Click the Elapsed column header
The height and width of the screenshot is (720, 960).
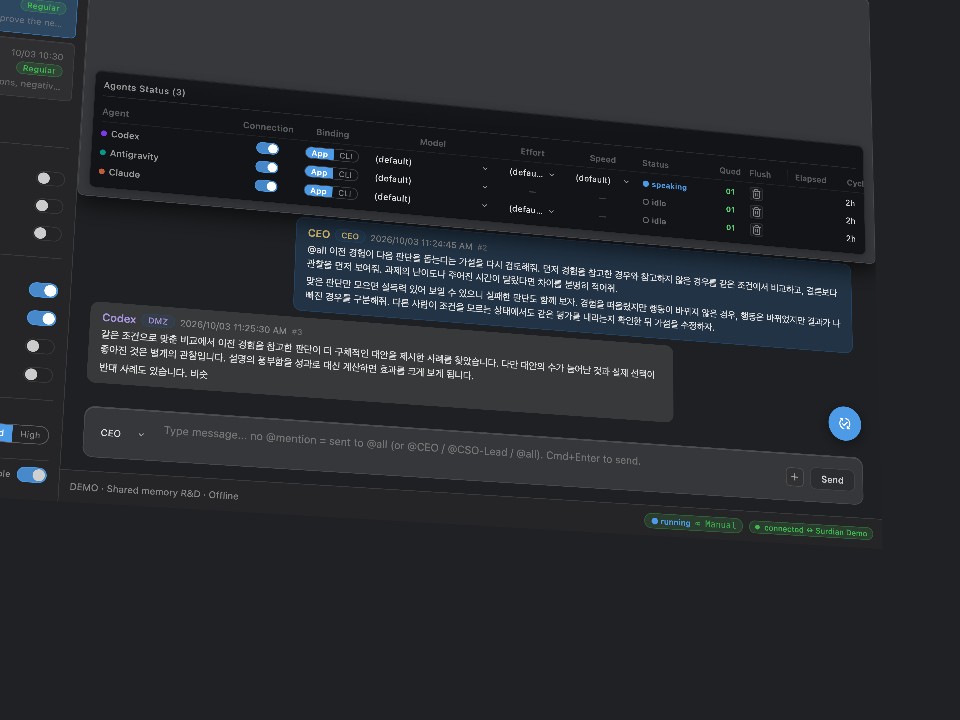pos(811,179)
